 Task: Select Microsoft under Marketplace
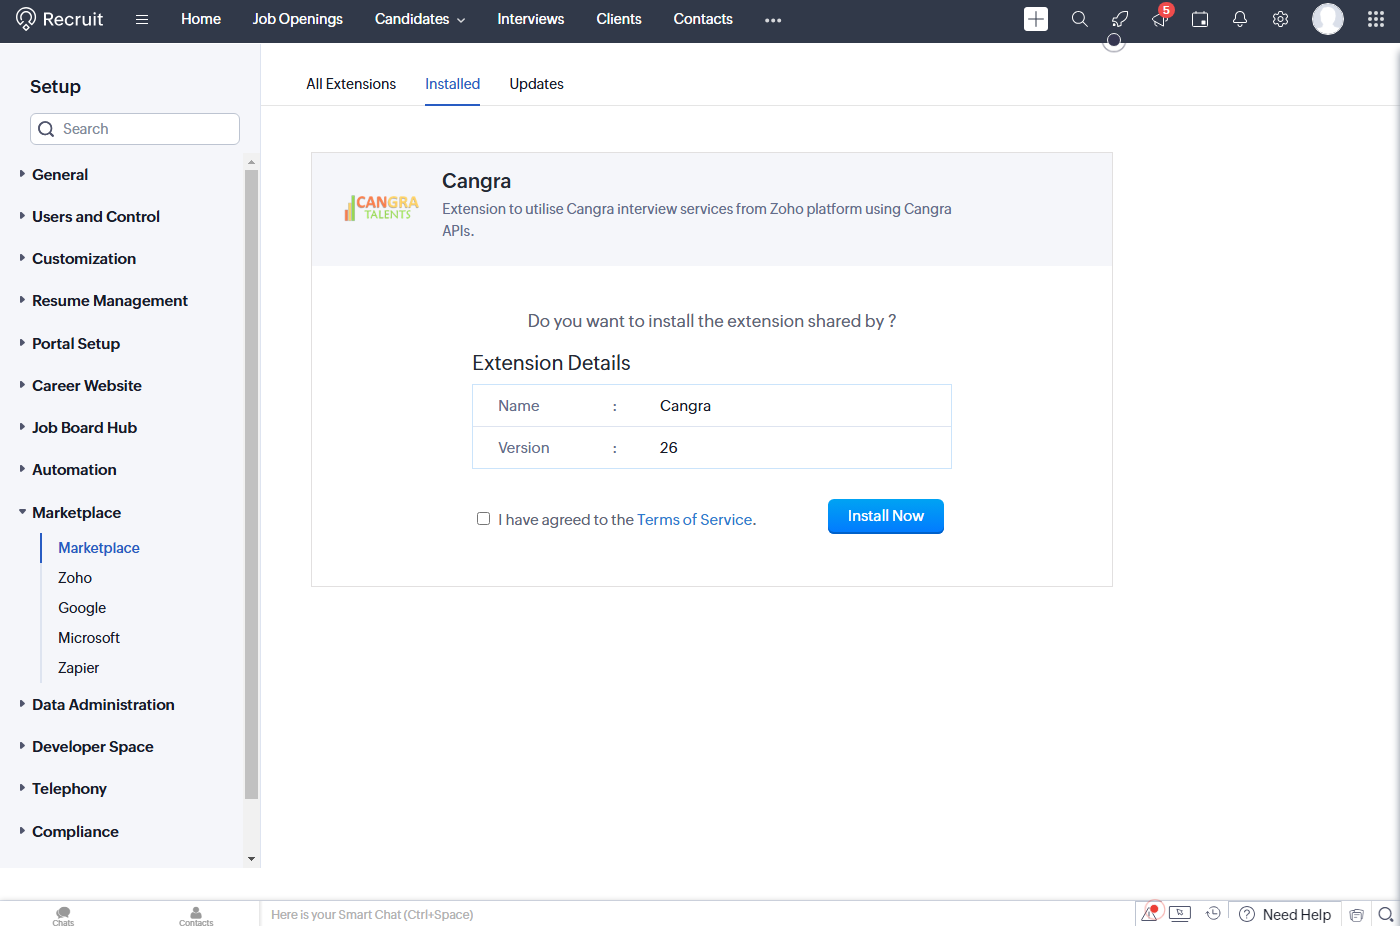[89, 638]
